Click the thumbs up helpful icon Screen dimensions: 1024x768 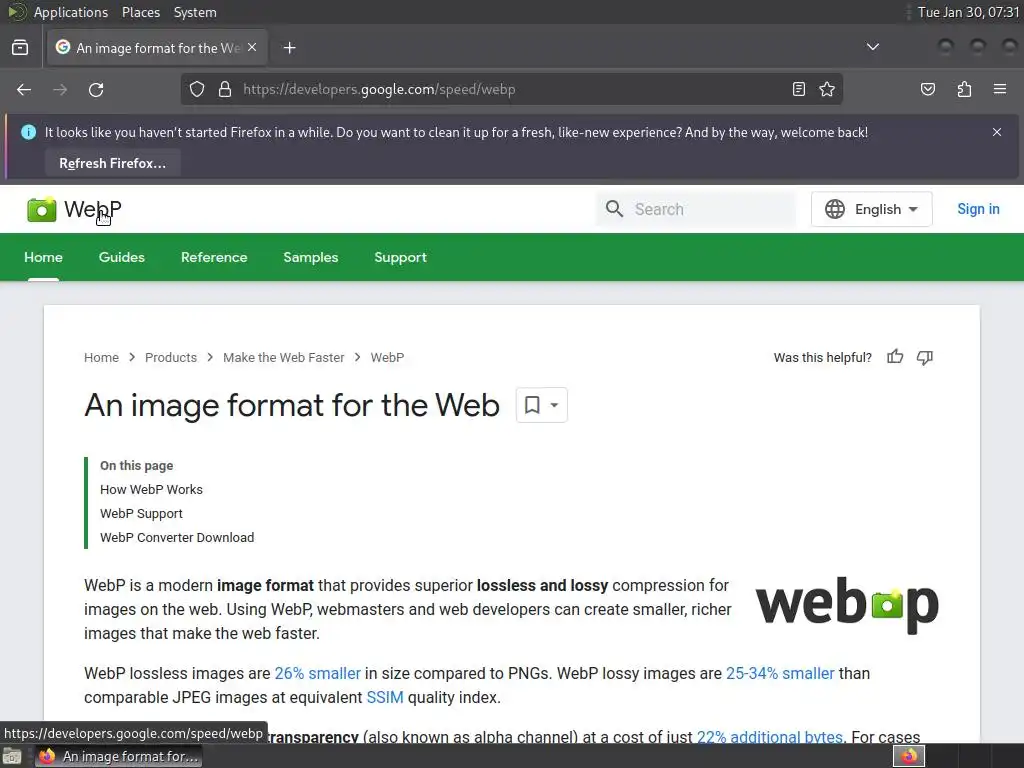coord(895,357)
